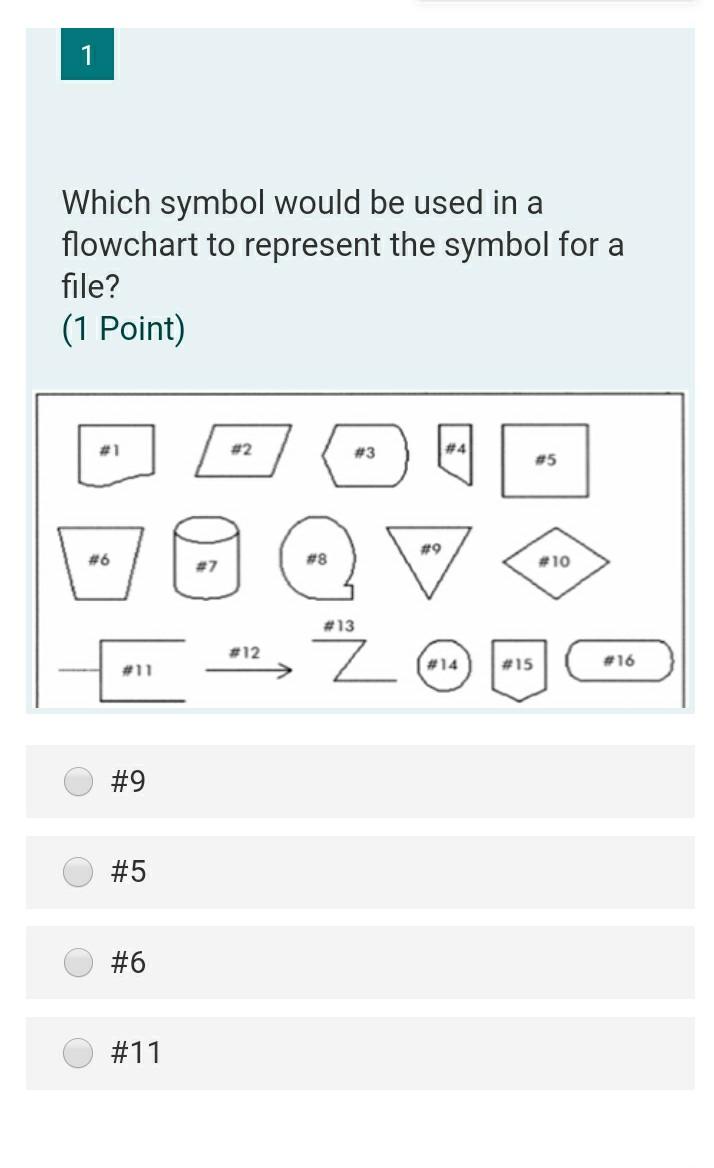Click the diamond decision symbol #10
714x1168 pixels.
click(x=556, y=562)
